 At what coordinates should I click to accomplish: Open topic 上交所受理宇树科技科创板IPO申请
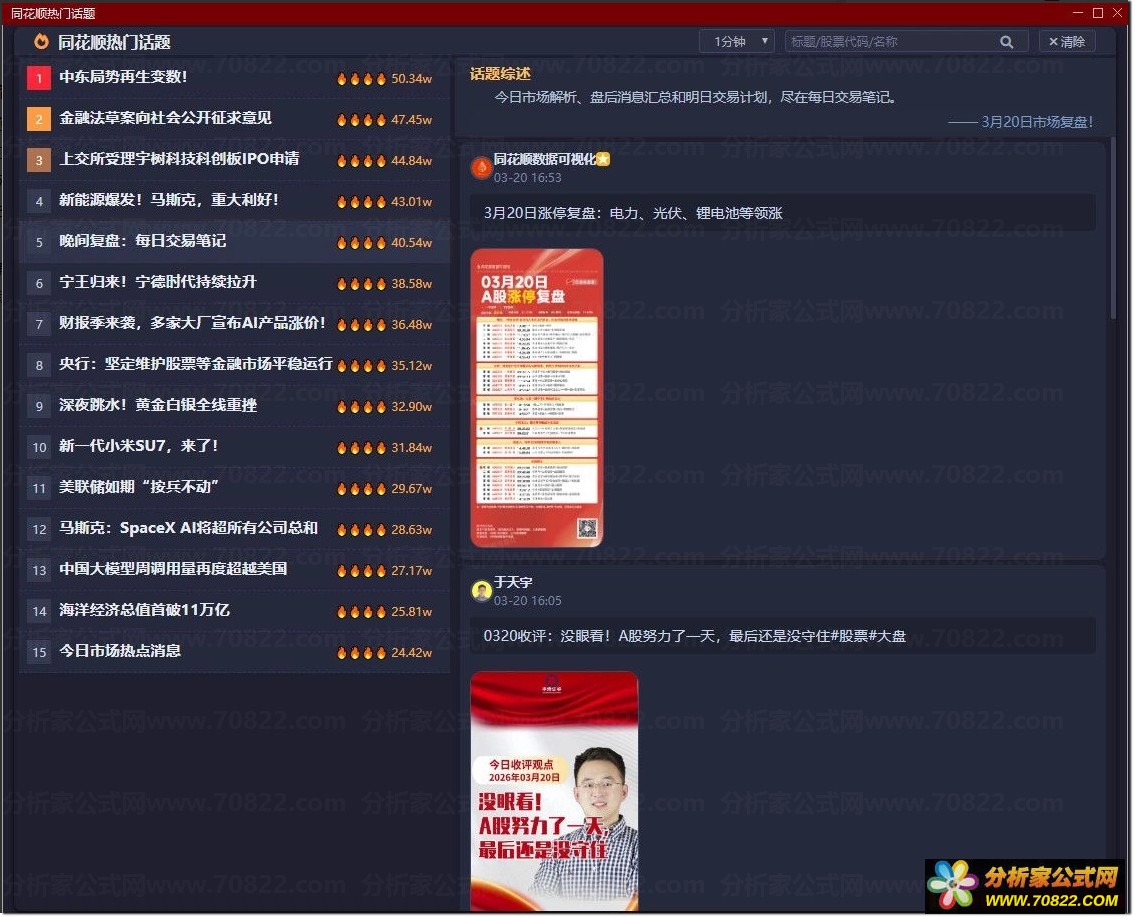point(180,159)
